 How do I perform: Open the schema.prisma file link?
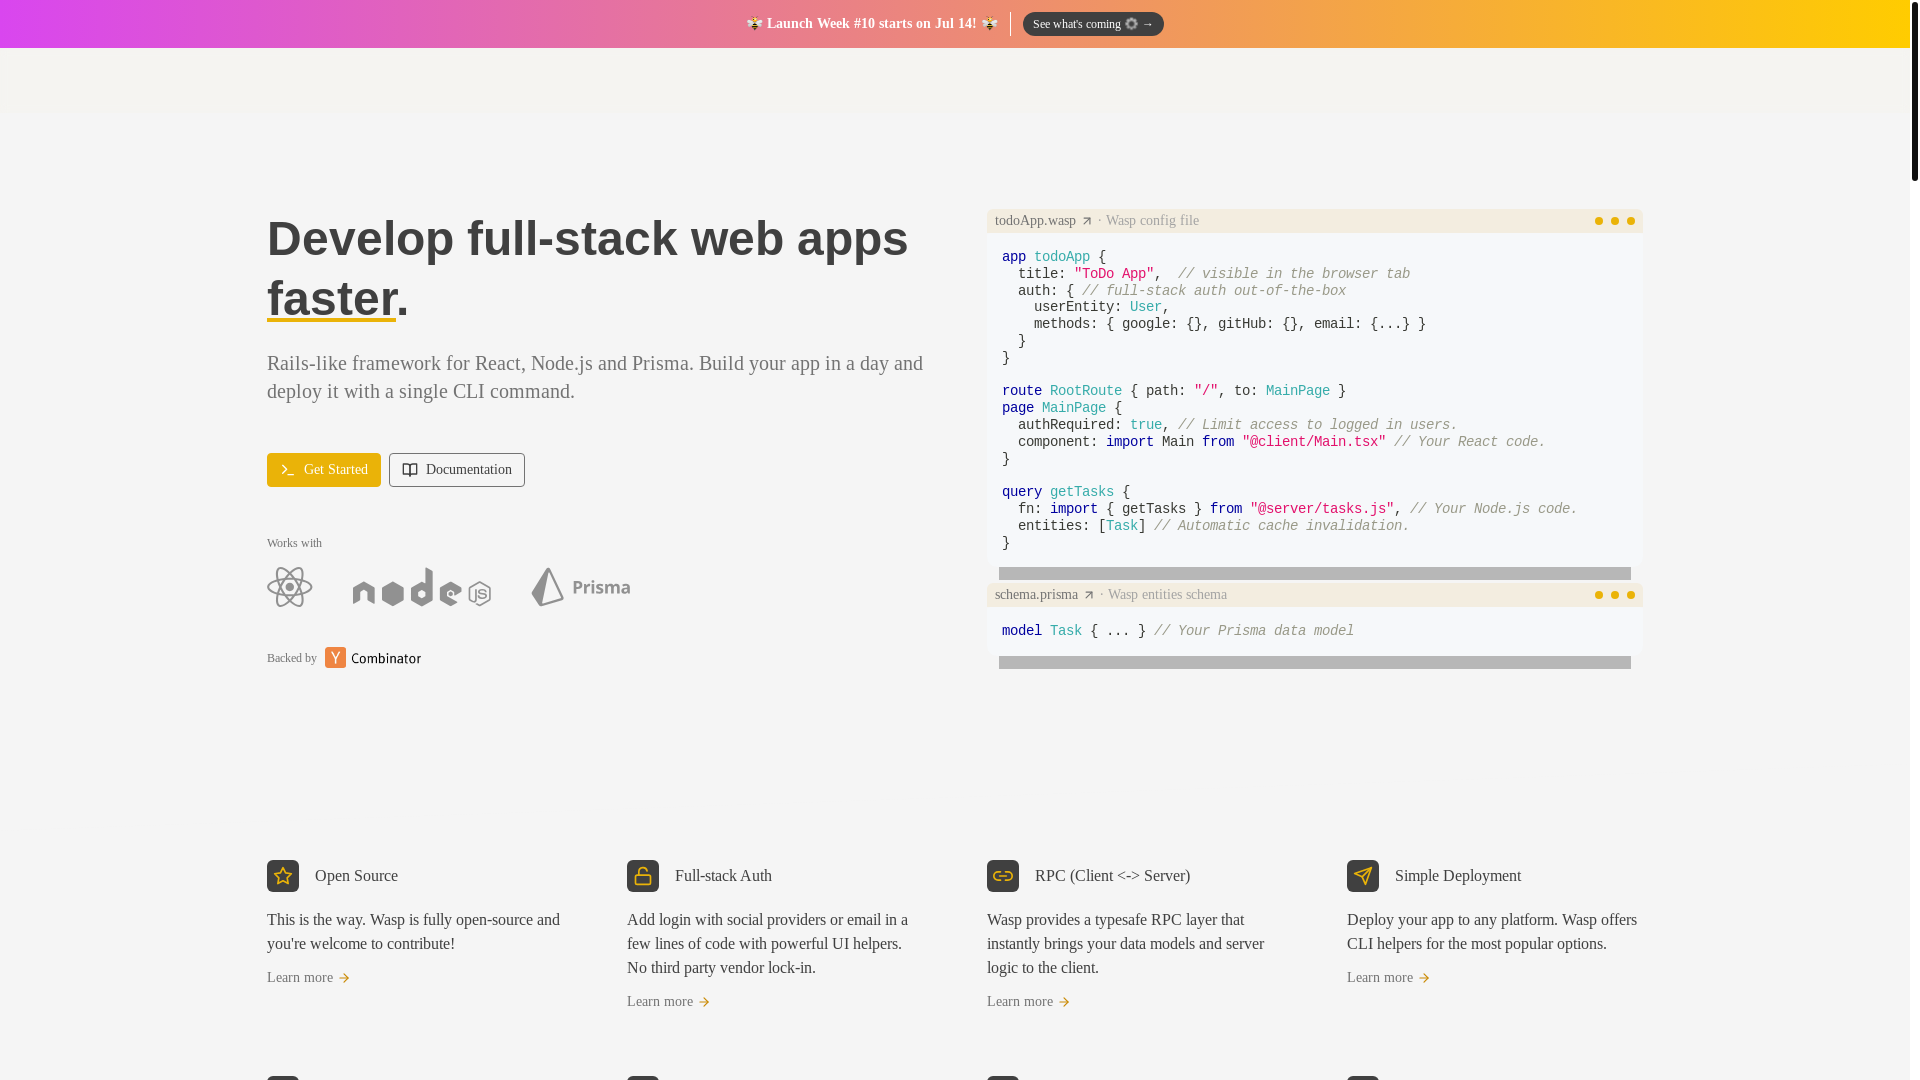tap(1044, 595)
